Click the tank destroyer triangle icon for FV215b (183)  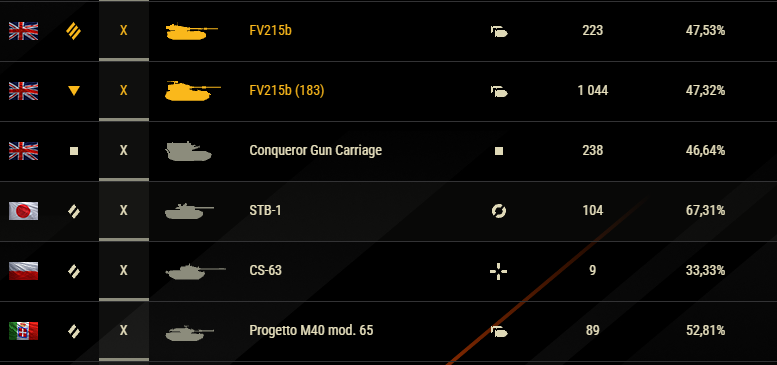(x=74, y=91)
